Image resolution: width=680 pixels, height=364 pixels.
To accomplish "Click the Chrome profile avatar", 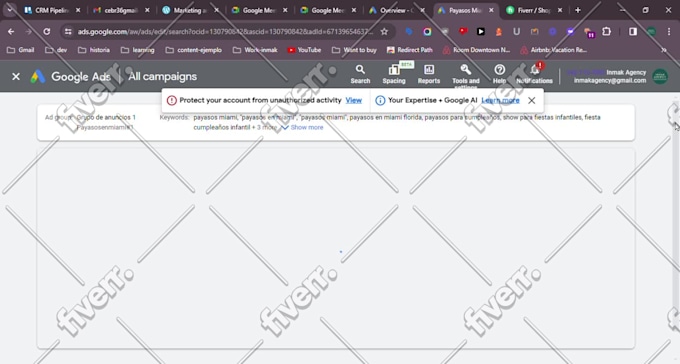I will click(651, 32).
